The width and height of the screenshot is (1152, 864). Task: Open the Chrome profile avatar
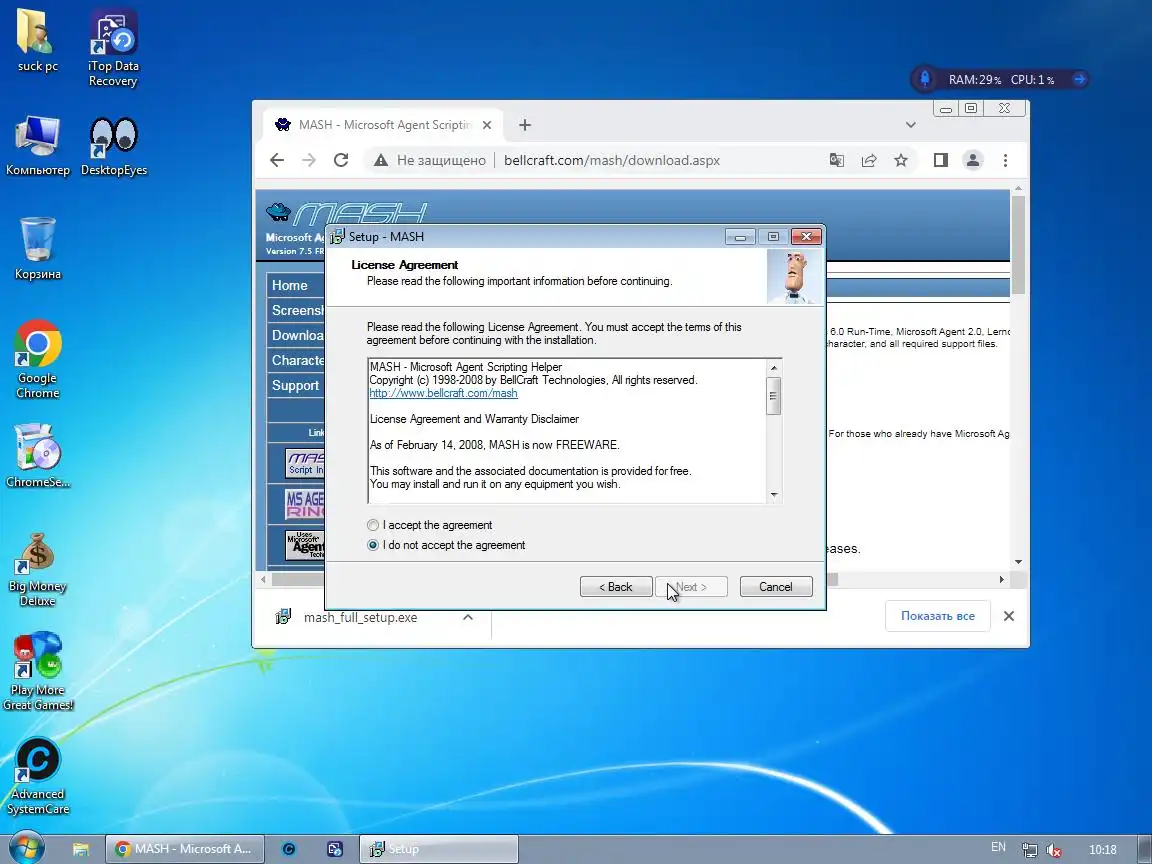coord(973,160)
